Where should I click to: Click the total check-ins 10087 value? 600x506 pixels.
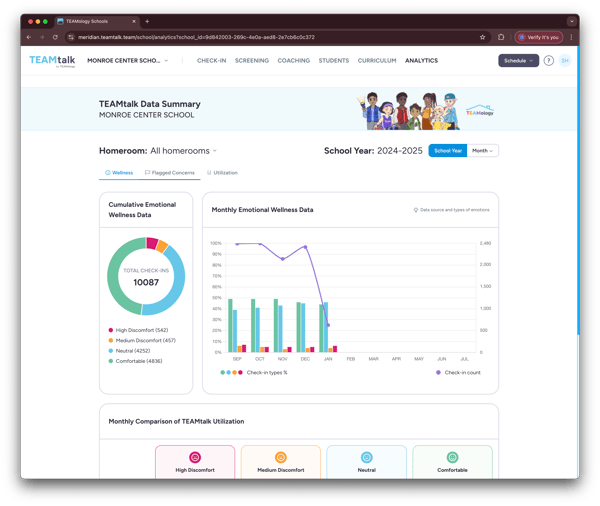point(146,282)
